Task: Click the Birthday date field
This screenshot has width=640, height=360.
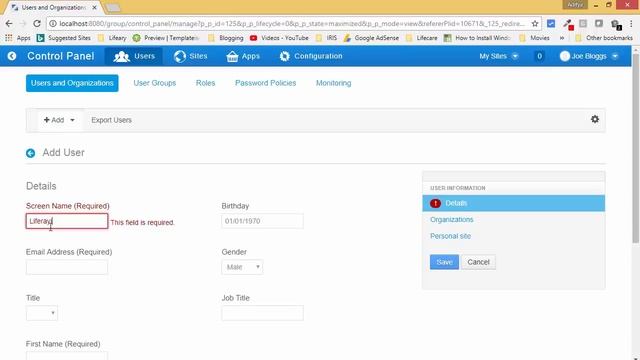Action: coord(262,221)
